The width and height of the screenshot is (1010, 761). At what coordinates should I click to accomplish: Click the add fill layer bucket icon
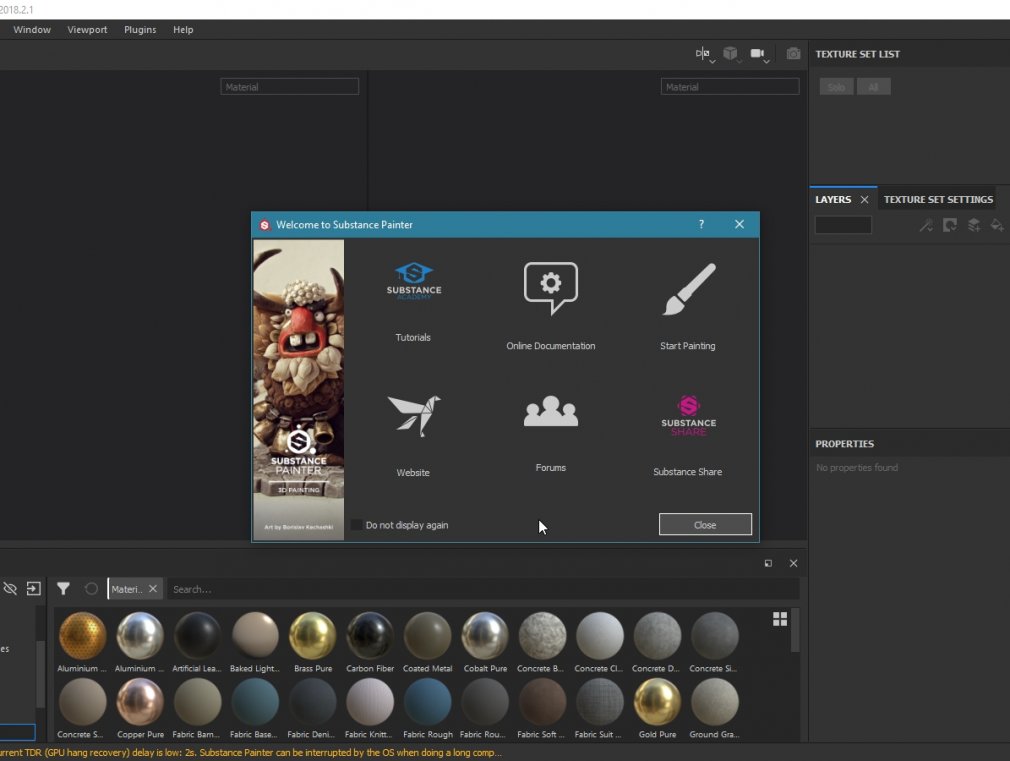point(997,225)
